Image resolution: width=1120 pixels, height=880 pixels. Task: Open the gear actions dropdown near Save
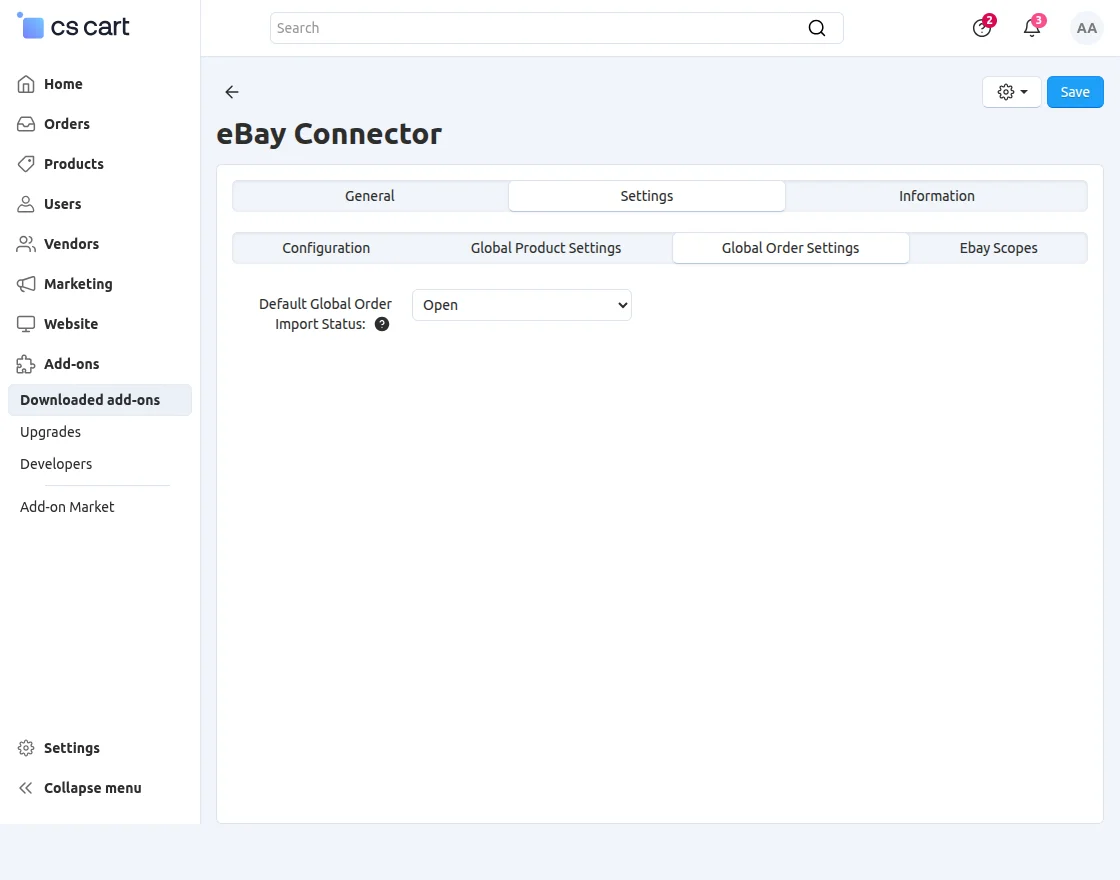click(x=1011, y=92)
